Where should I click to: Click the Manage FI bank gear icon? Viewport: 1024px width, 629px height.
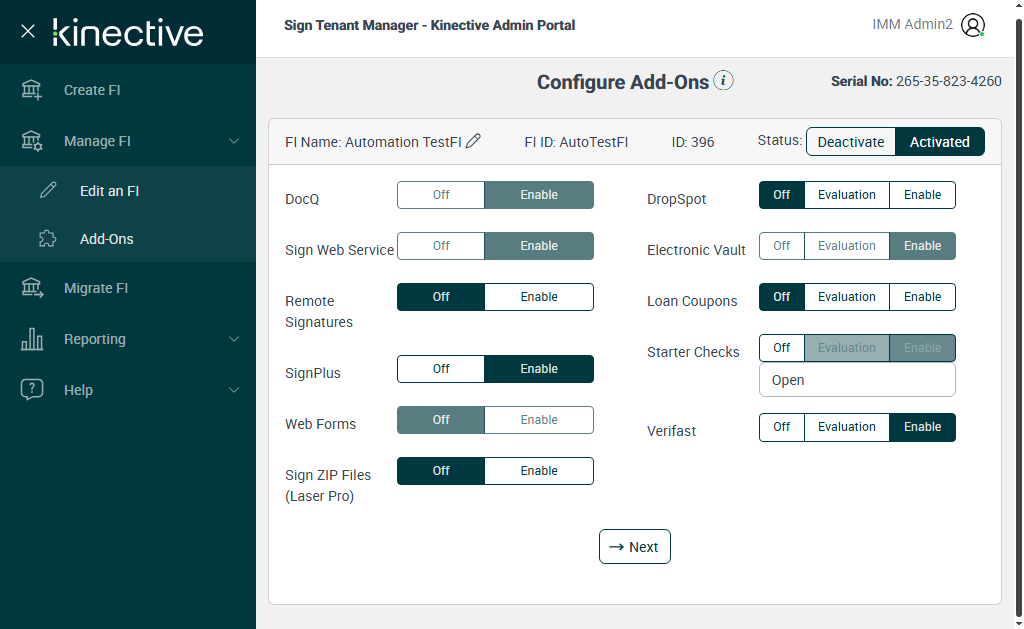coord(31,141)
